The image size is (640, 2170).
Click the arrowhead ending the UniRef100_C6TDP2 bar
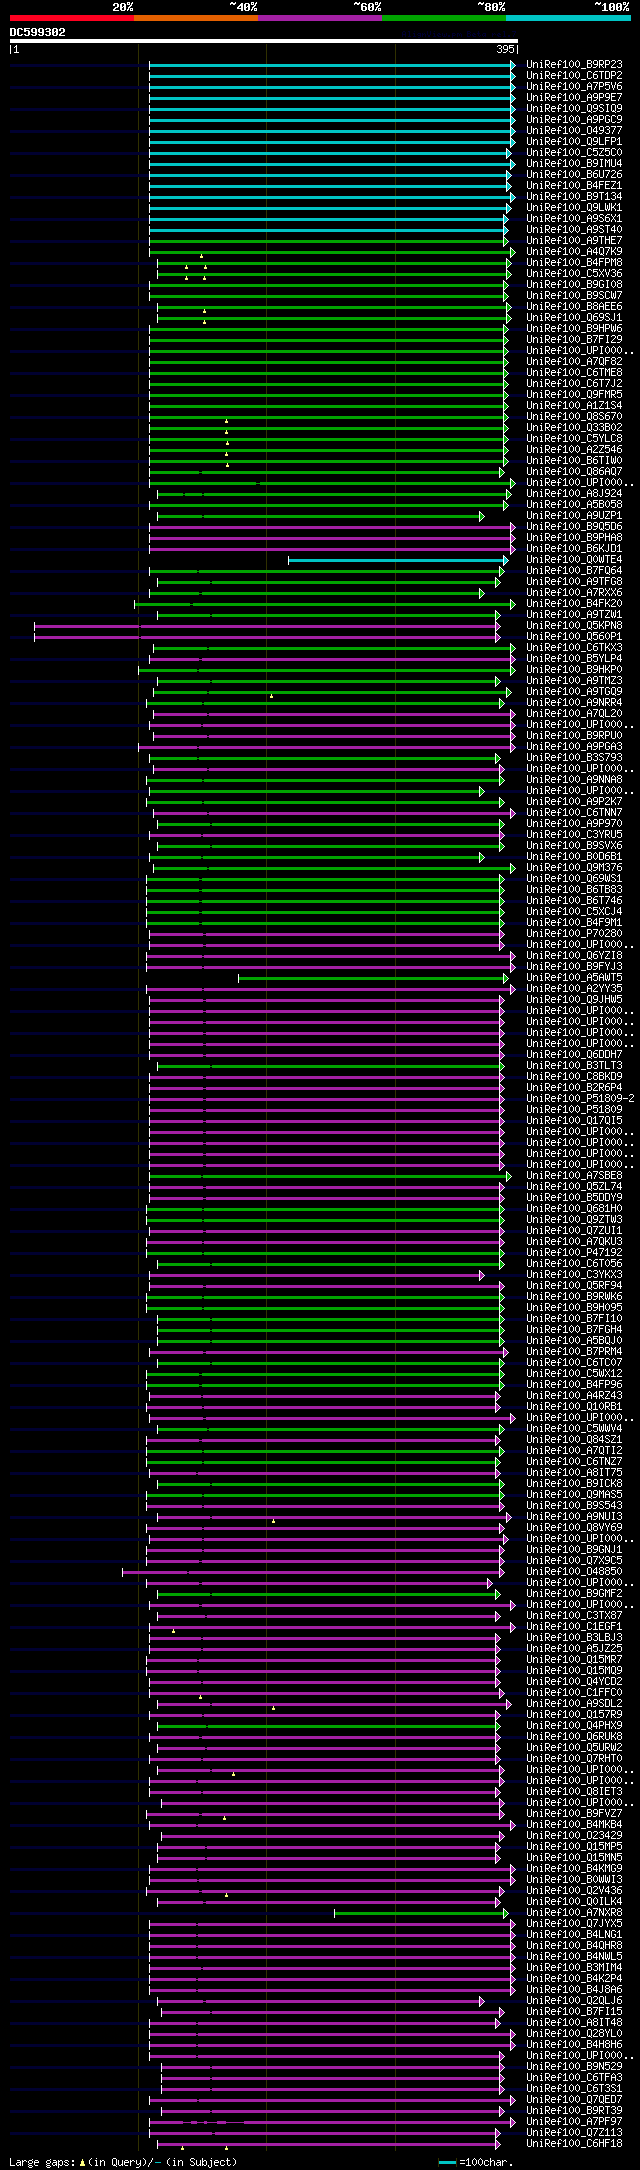514,76
